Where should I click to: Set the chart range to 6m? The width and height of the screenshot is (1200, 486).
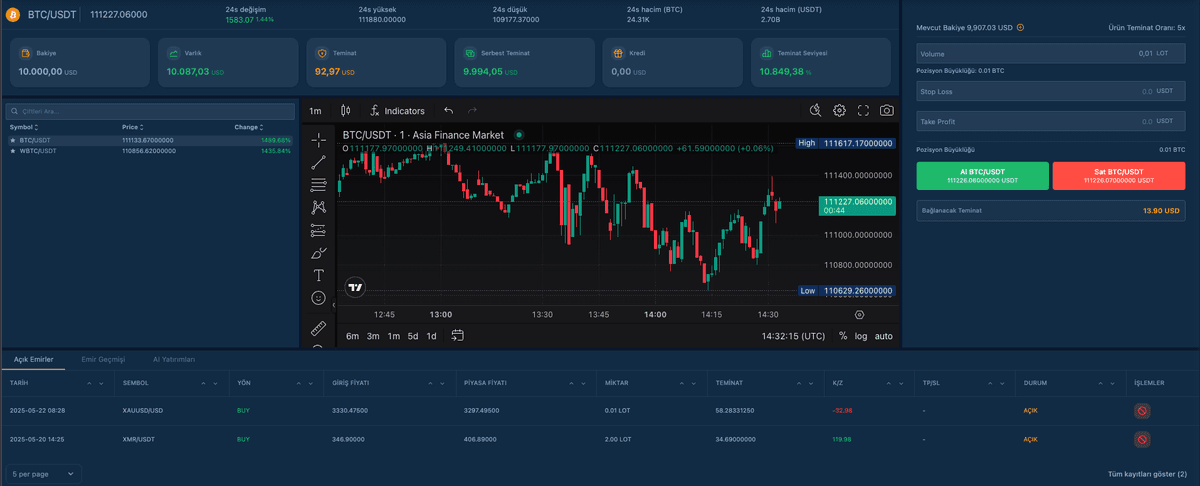pyautogui.click(x=352, y=336)
